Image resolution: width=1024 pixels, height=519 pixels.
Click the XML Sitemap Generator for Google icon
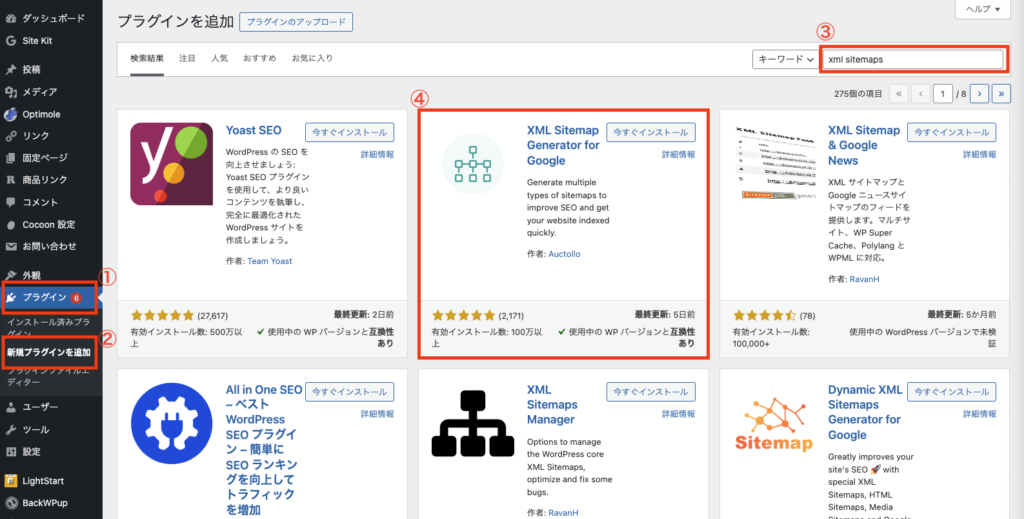[473, 164]
